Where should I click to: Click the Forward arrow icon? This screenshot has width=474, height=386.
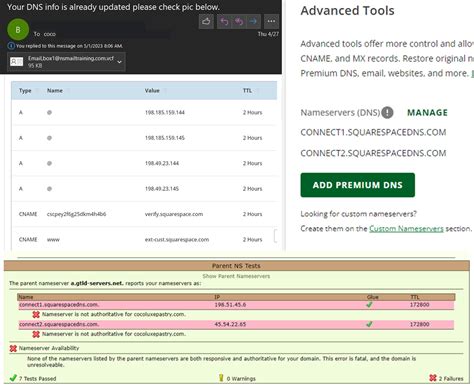tap(253, 22)
